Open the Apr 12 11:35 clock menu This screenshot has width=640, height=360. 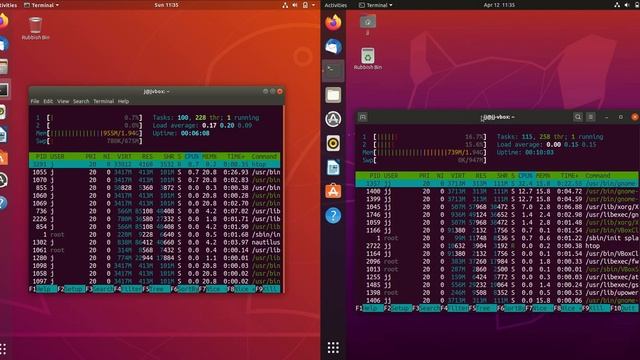pos(499,5)
